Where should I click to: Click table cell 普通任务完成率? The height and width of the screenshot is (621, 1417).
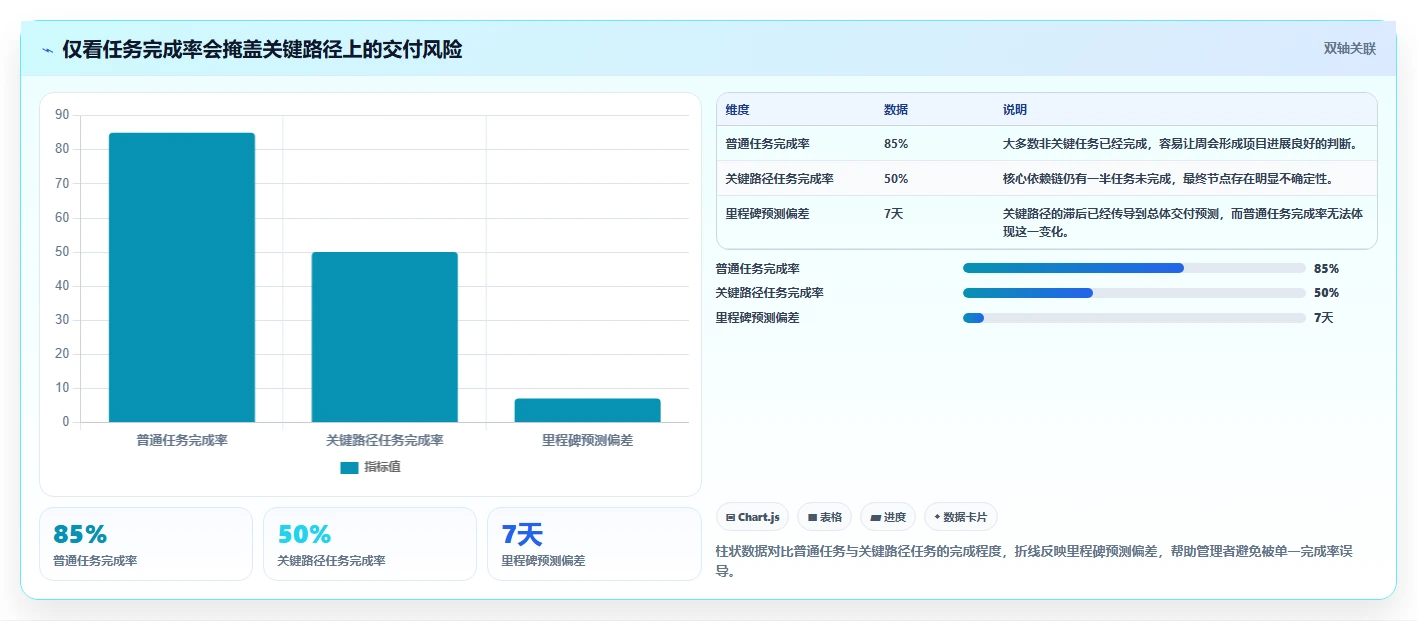point(768,144)
